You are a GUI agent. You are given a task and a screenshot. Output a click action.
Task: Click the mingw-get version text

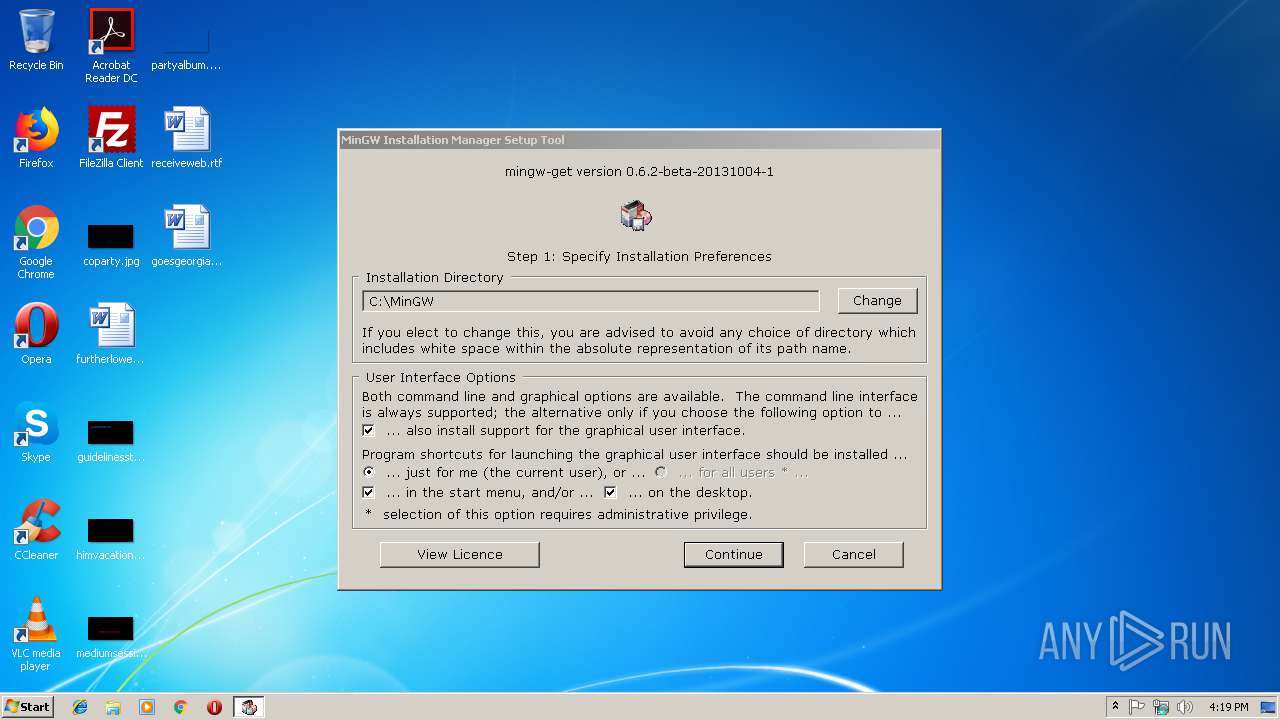(x=639, y=172)
